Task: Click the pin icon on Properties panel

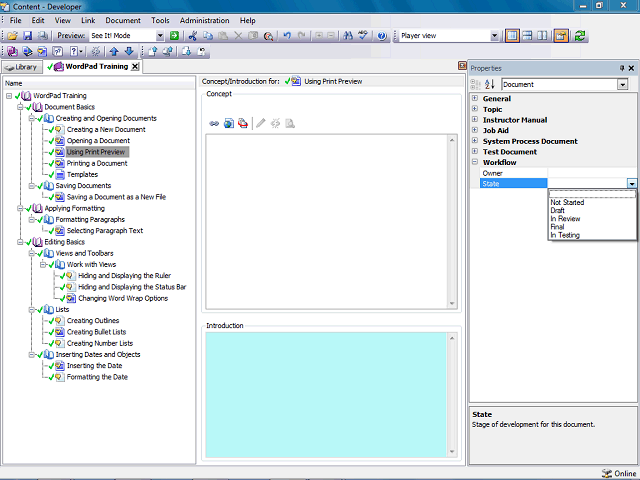Action: [x=622, y=68]
